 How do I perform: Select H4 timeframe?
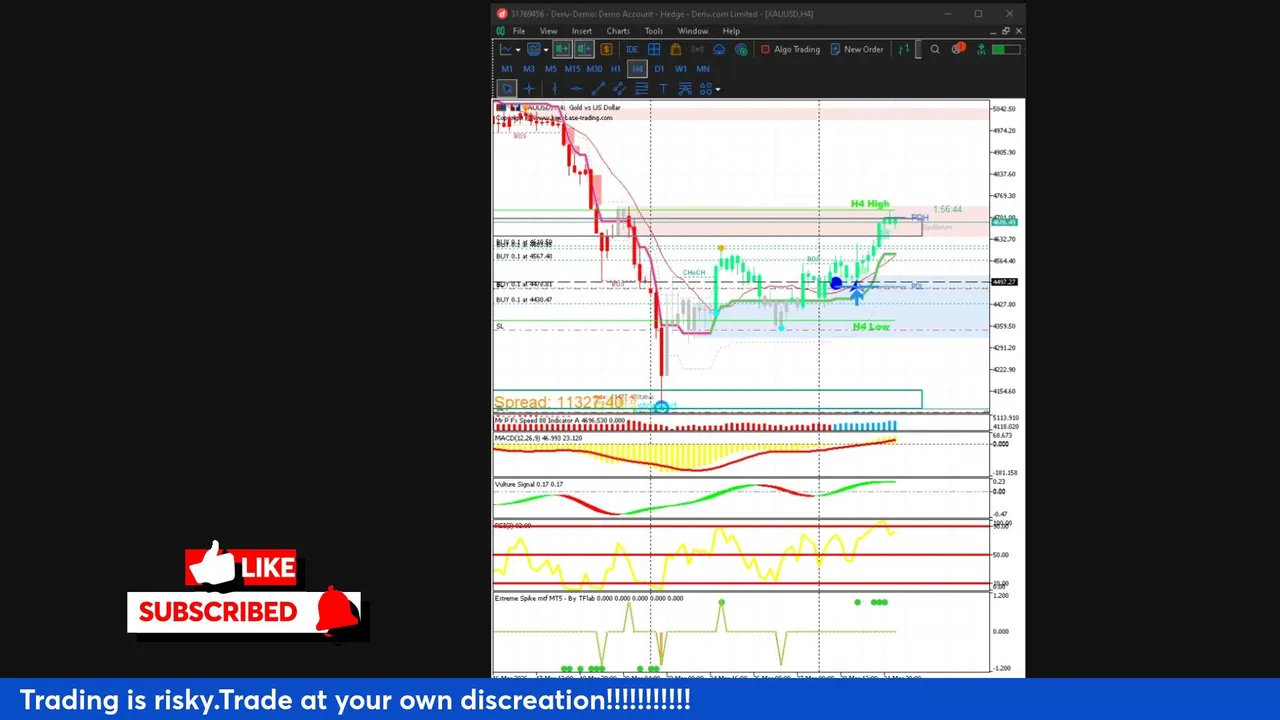[637, 69]
